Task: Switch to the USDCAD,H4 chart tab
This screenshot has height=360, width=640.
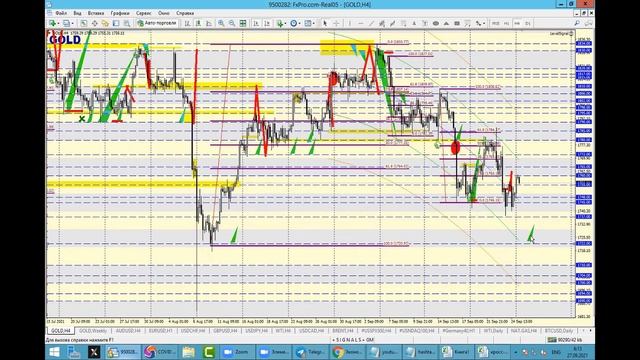Action: [311, 331]
